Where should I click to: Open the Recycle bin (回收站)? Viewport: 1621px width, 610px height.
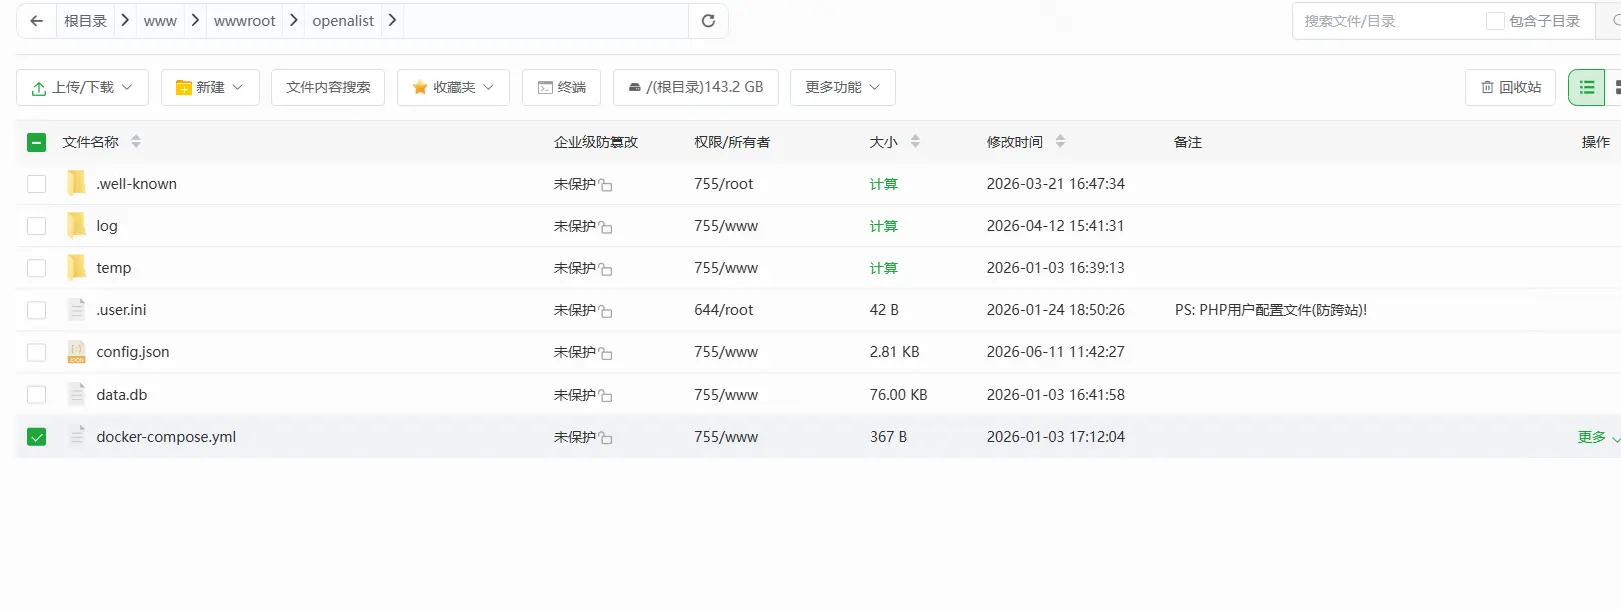click(1510, 87)
